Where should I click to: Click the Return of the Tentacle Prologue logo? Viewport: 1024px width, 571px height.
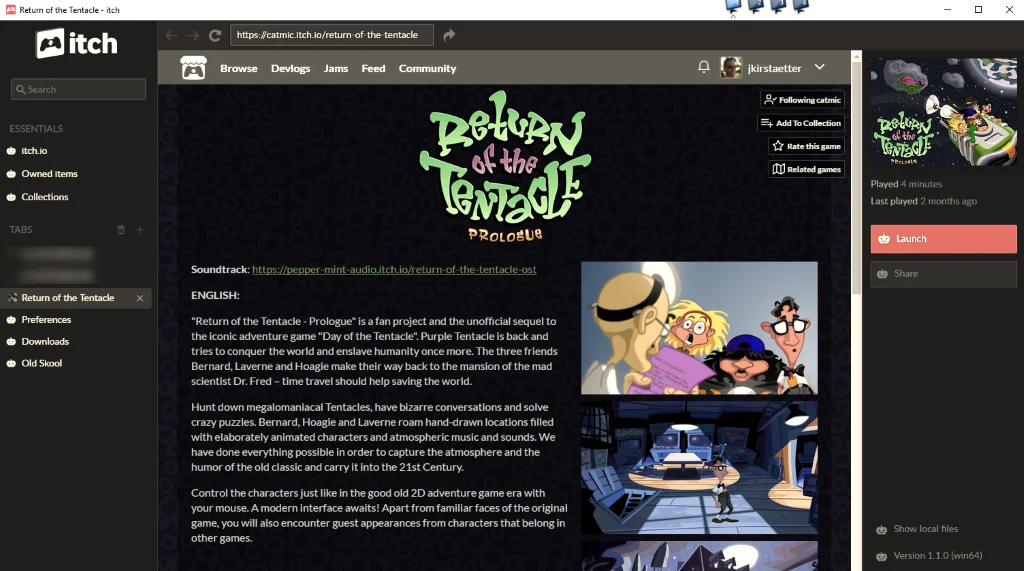[x=505, y=166]
